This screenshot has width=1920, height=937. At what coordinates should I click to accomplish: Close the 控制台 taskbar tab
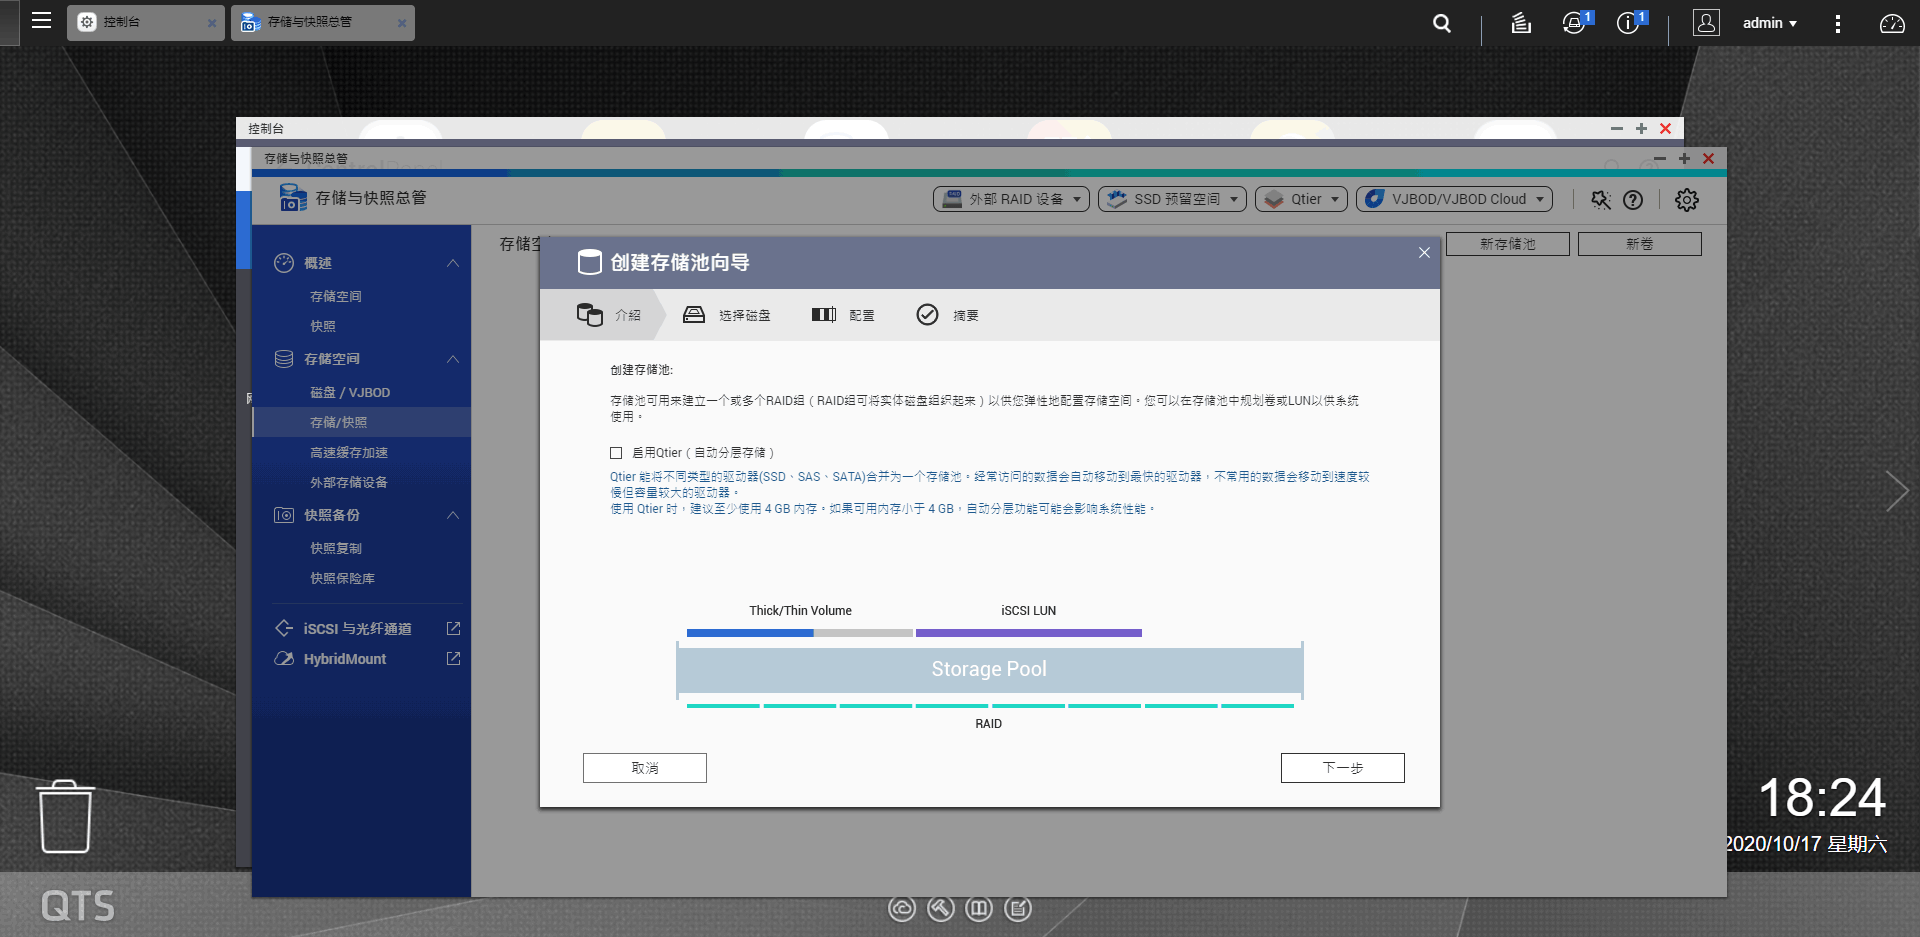212,23
